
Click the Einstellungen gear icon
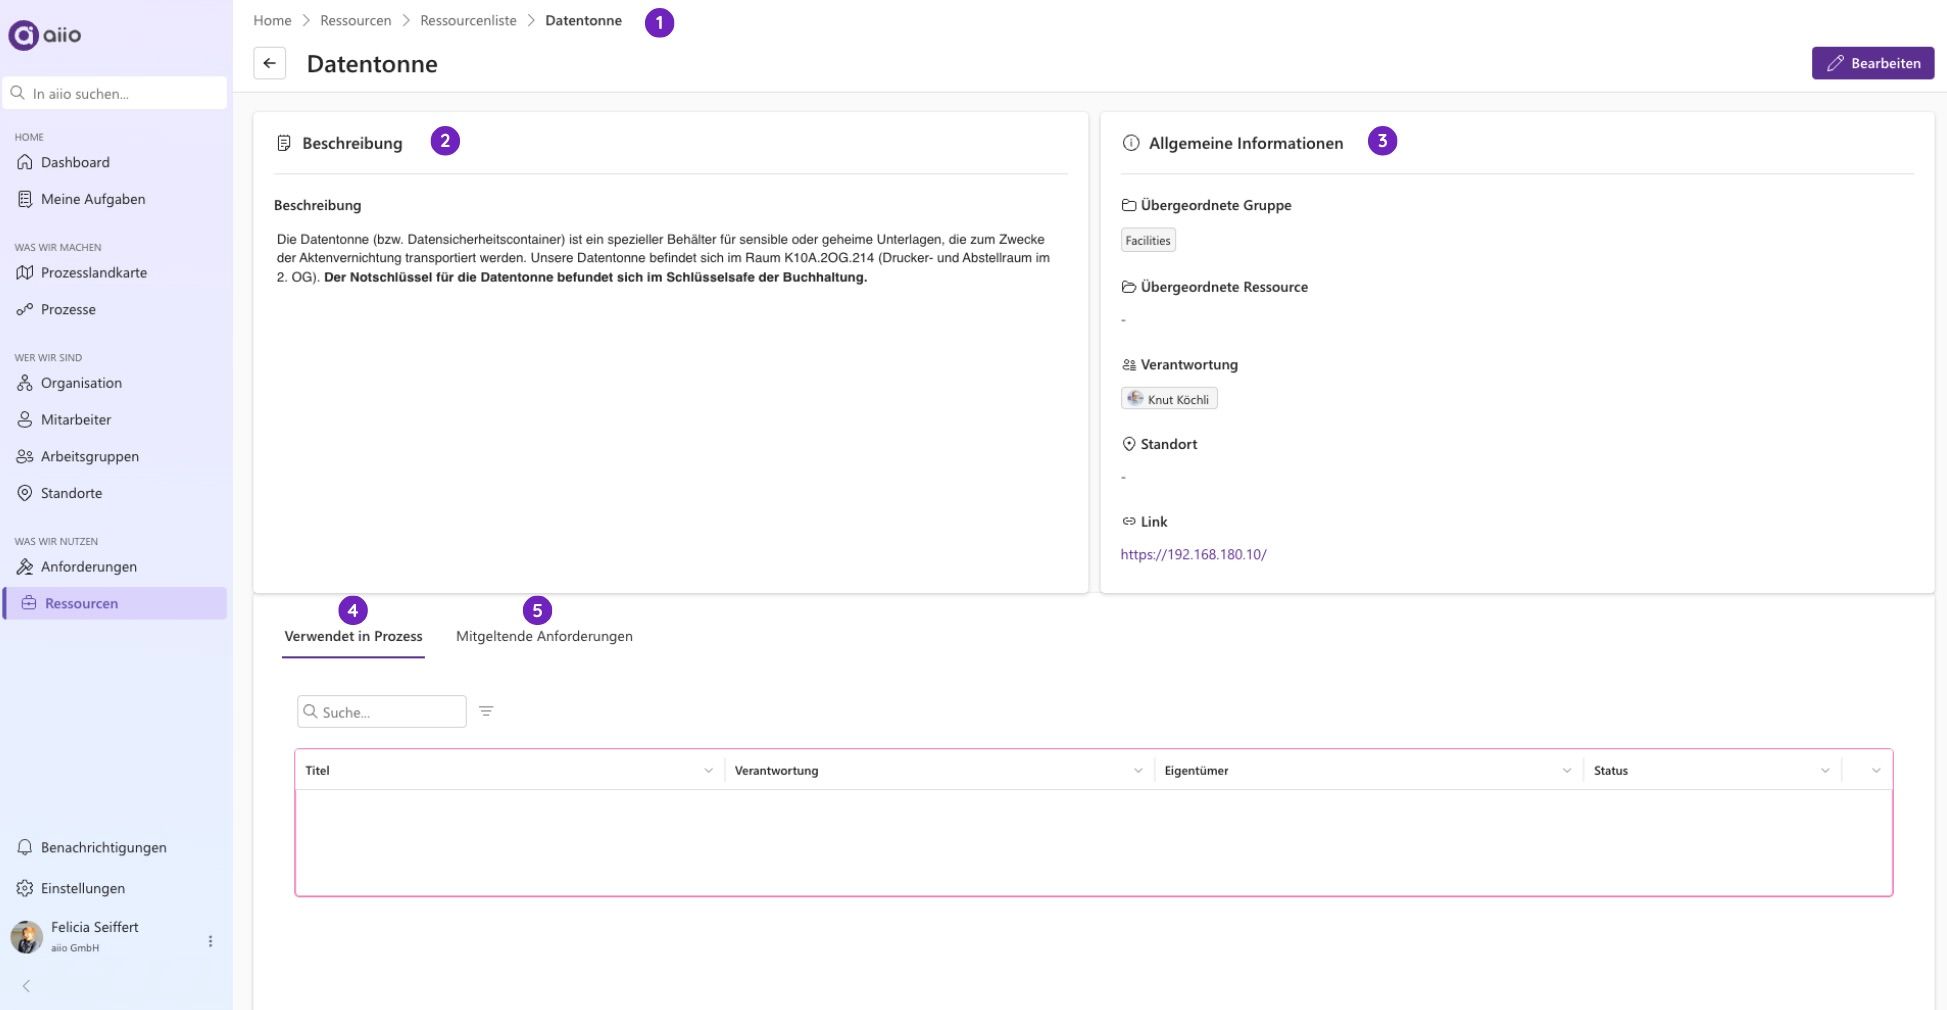point(25,888)
